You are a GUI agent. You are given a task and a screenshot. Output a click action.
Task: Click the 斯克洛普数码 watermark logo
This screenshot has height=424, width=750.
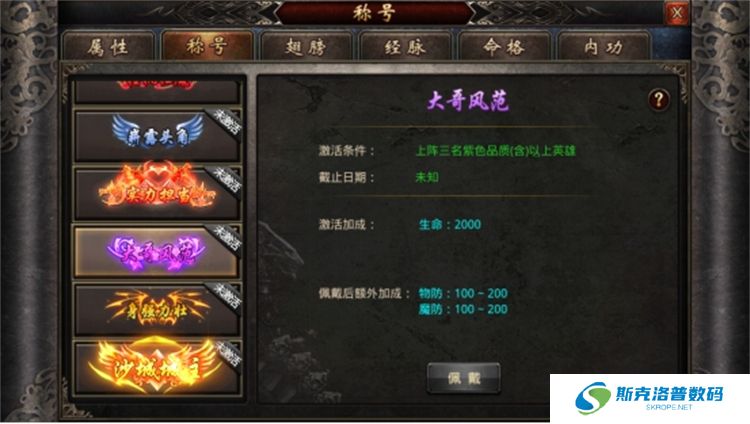650,398
